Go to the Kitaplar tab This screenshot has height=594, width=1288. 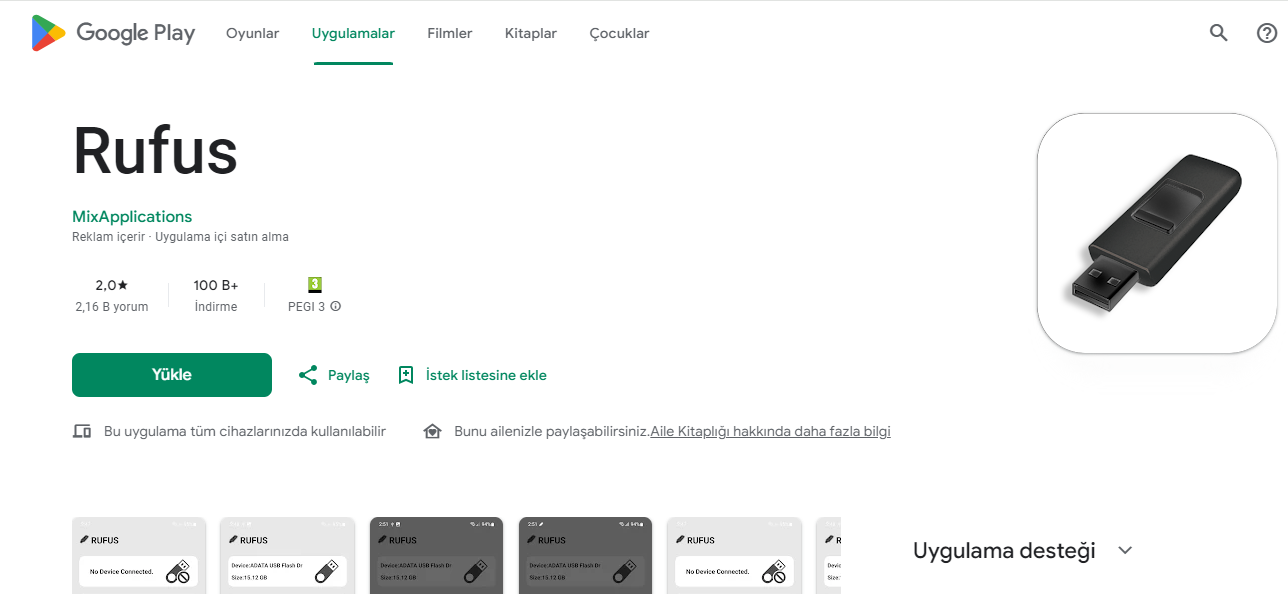(530, 33)
